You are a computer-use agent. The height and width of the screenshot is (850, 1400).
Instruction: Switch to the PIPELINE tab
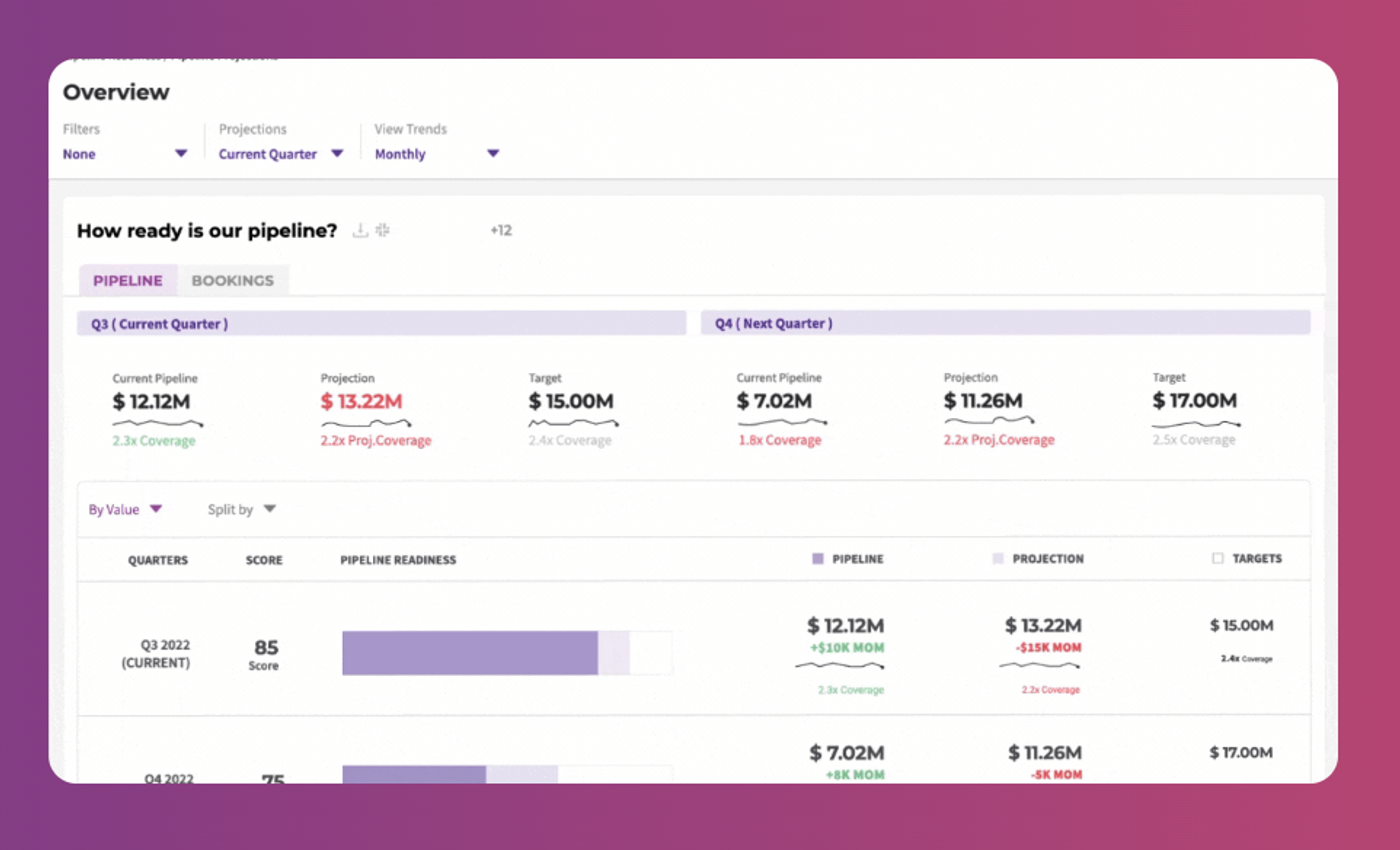[128, 280]
